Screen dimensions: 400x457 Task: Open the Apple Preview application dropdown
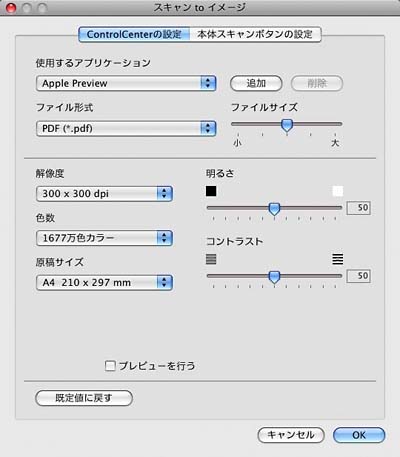[x=126, y=83]
